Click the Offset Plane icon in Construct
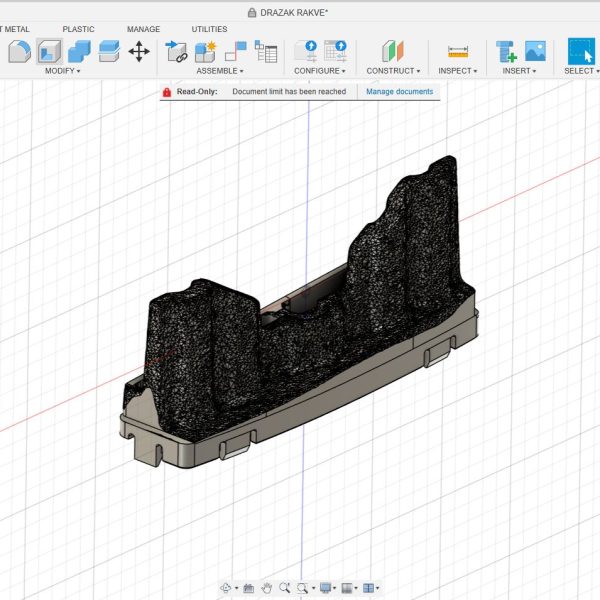The width and height of the screenshot is (600, 600). tap(393, 51)
